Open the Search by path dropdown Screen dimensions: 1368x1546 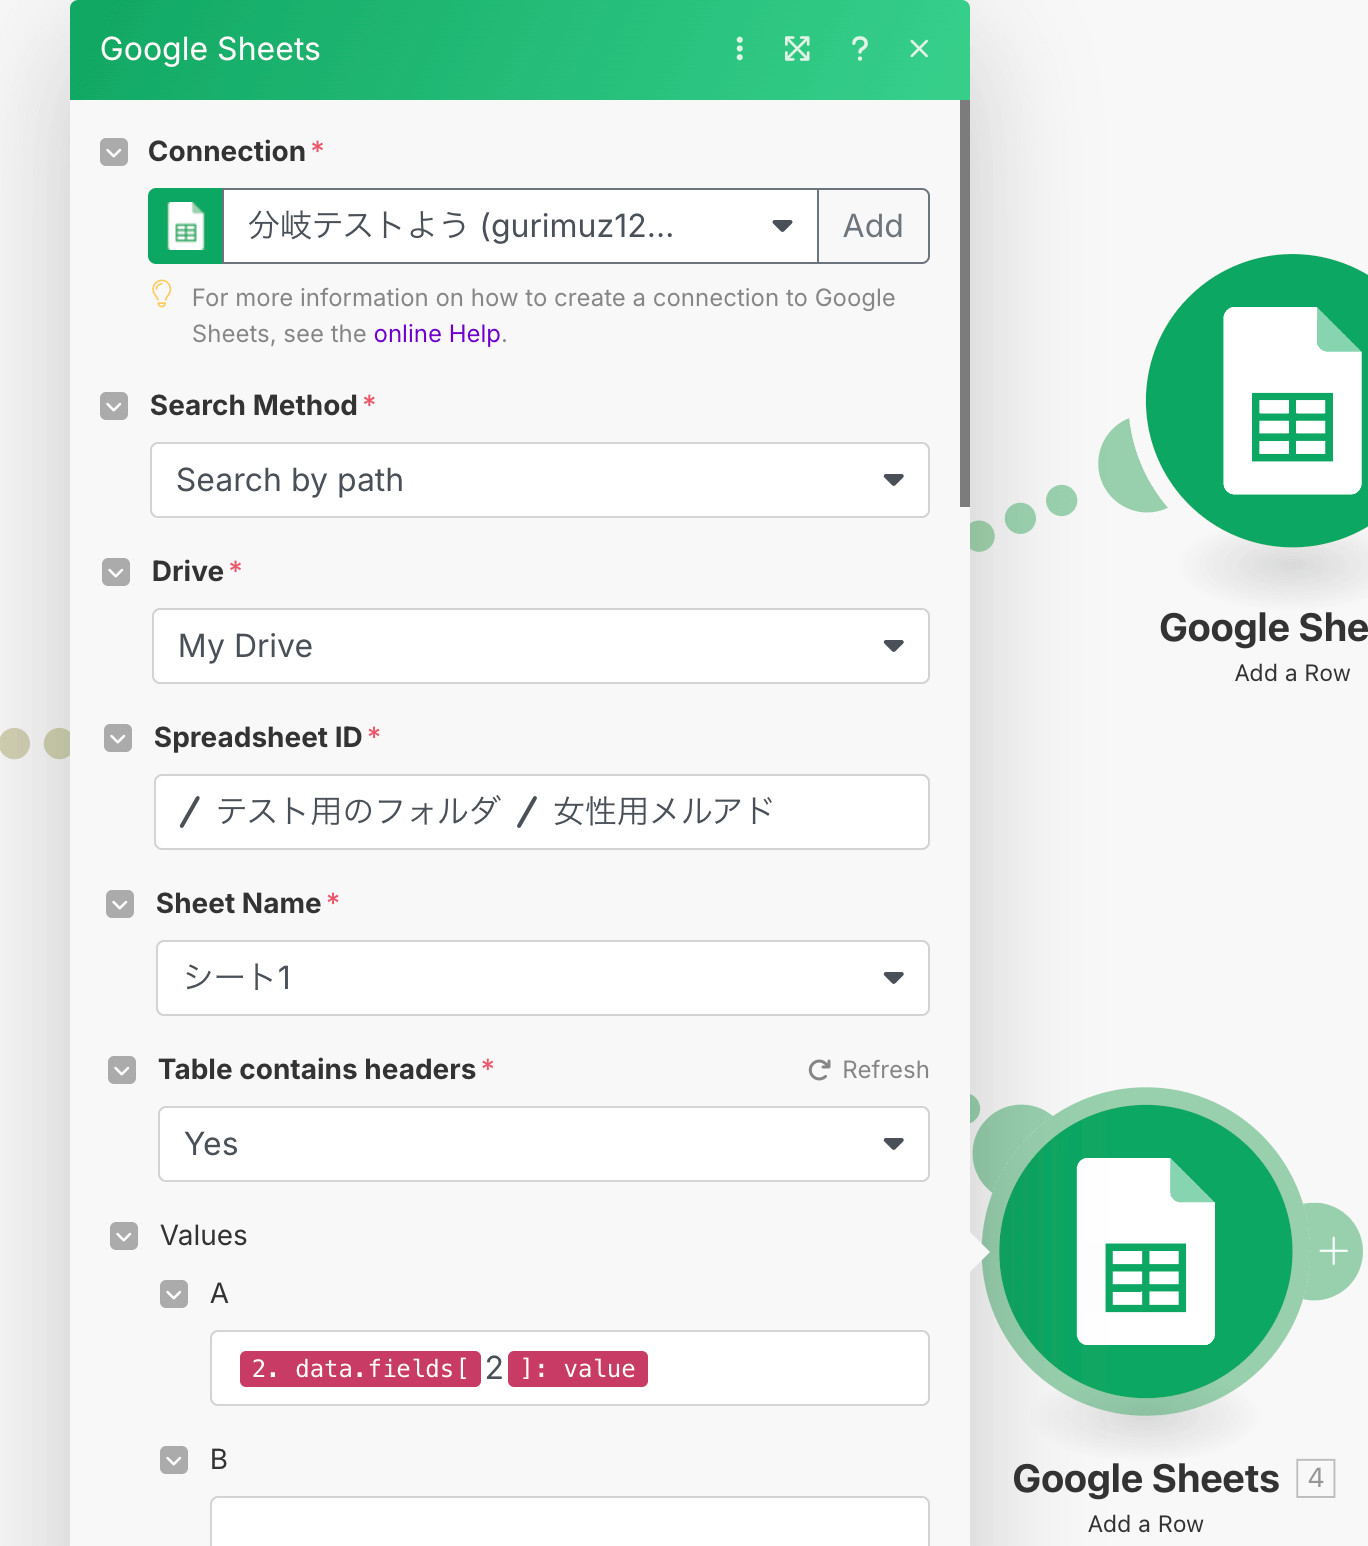540,480
